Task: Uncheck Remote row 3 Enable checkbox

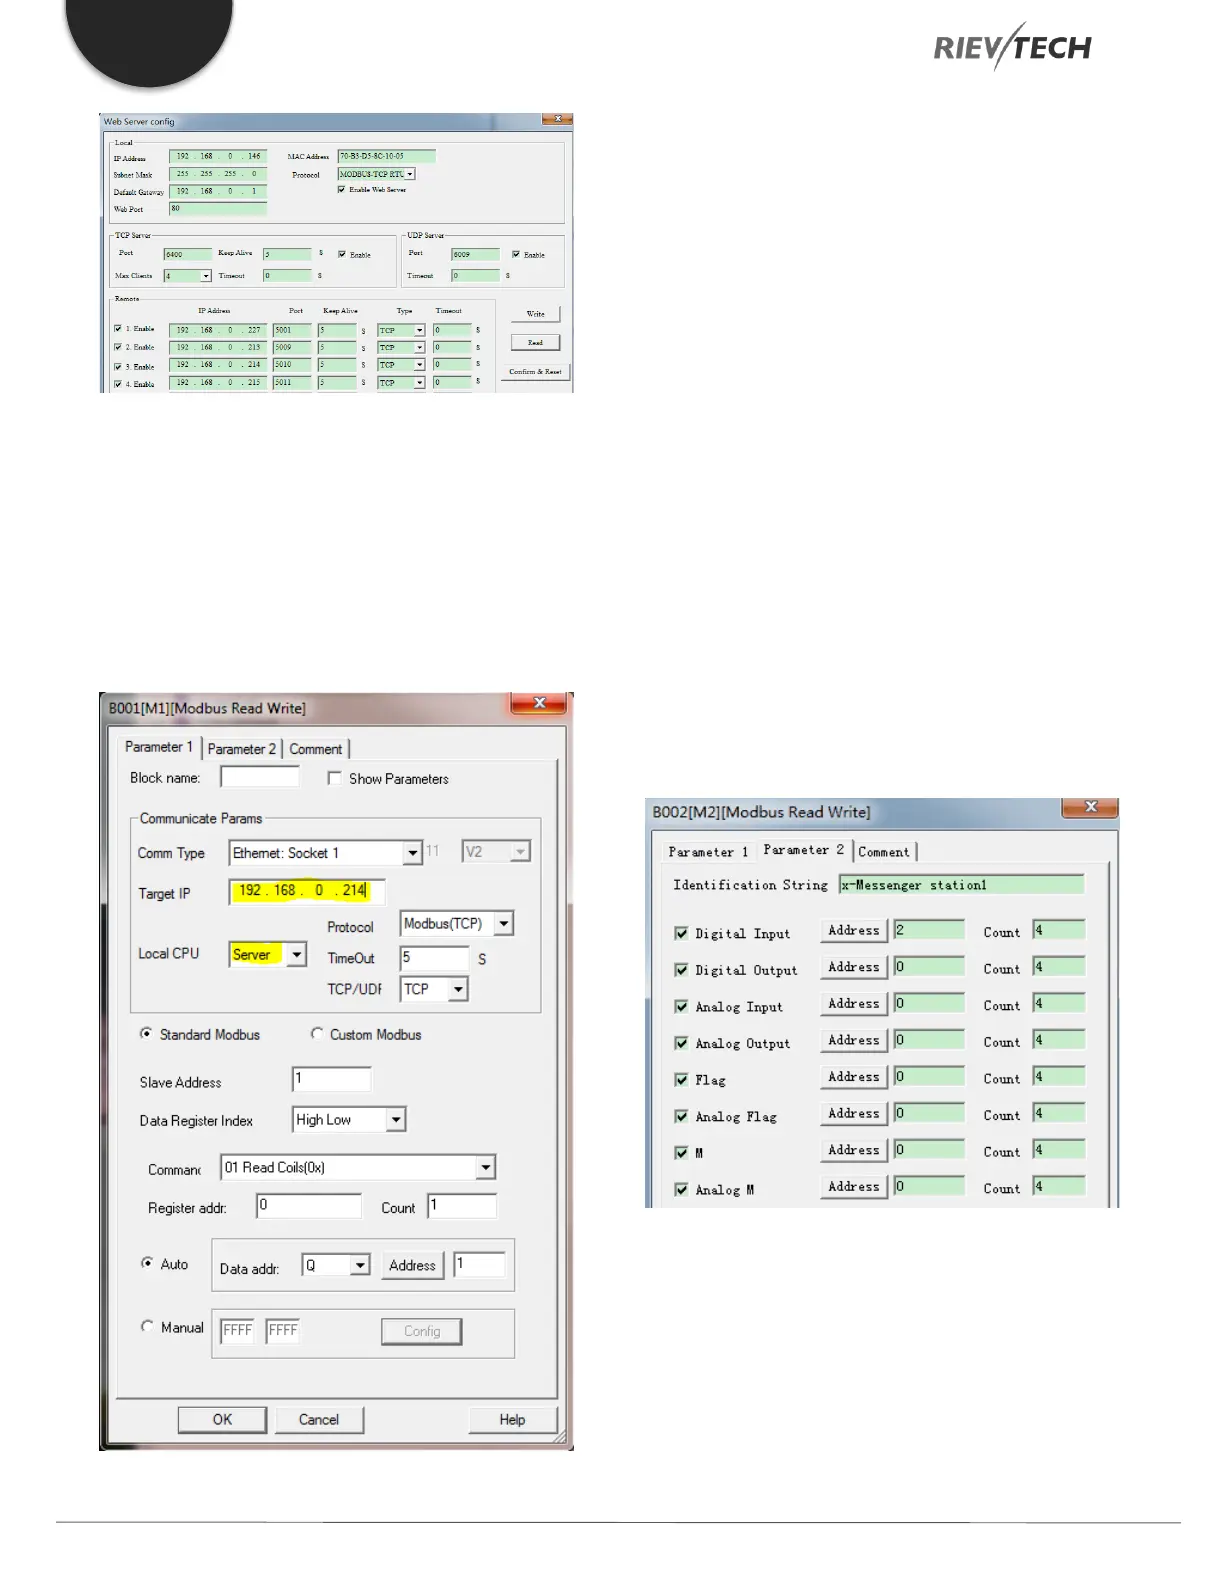Action: point(118,367)
